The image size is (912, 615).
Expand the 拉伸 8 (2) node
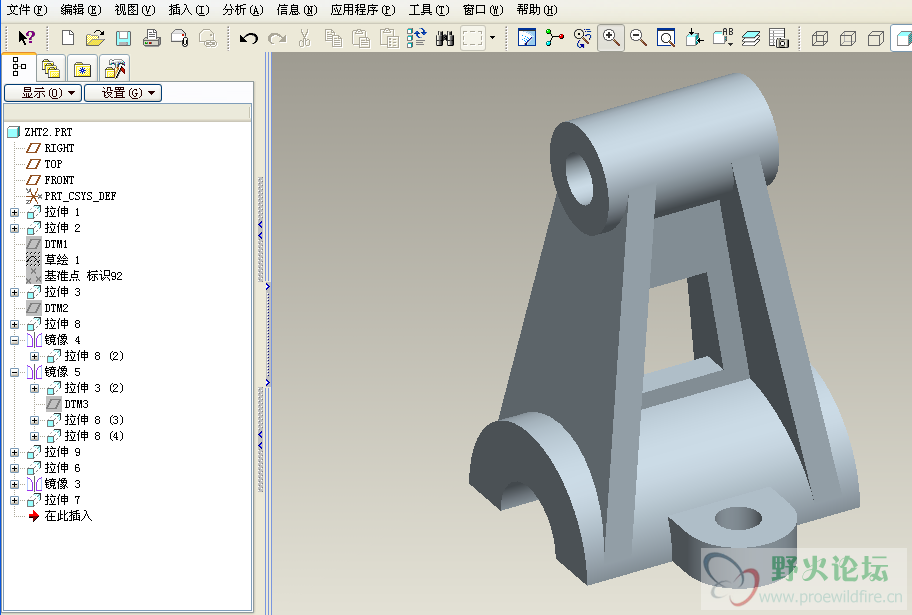tap(34, 356)
